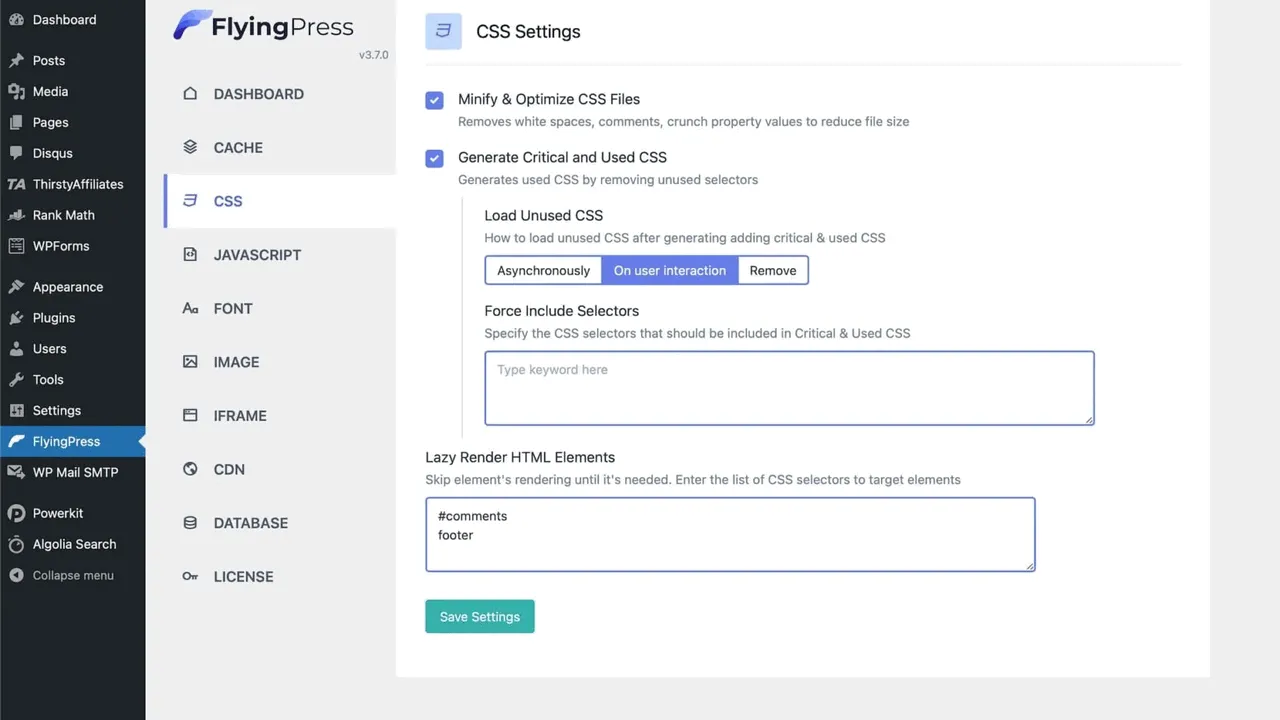Click the Collapse menu arrow icon
The height and width of the screenshot is (720, 1280).
16,576
